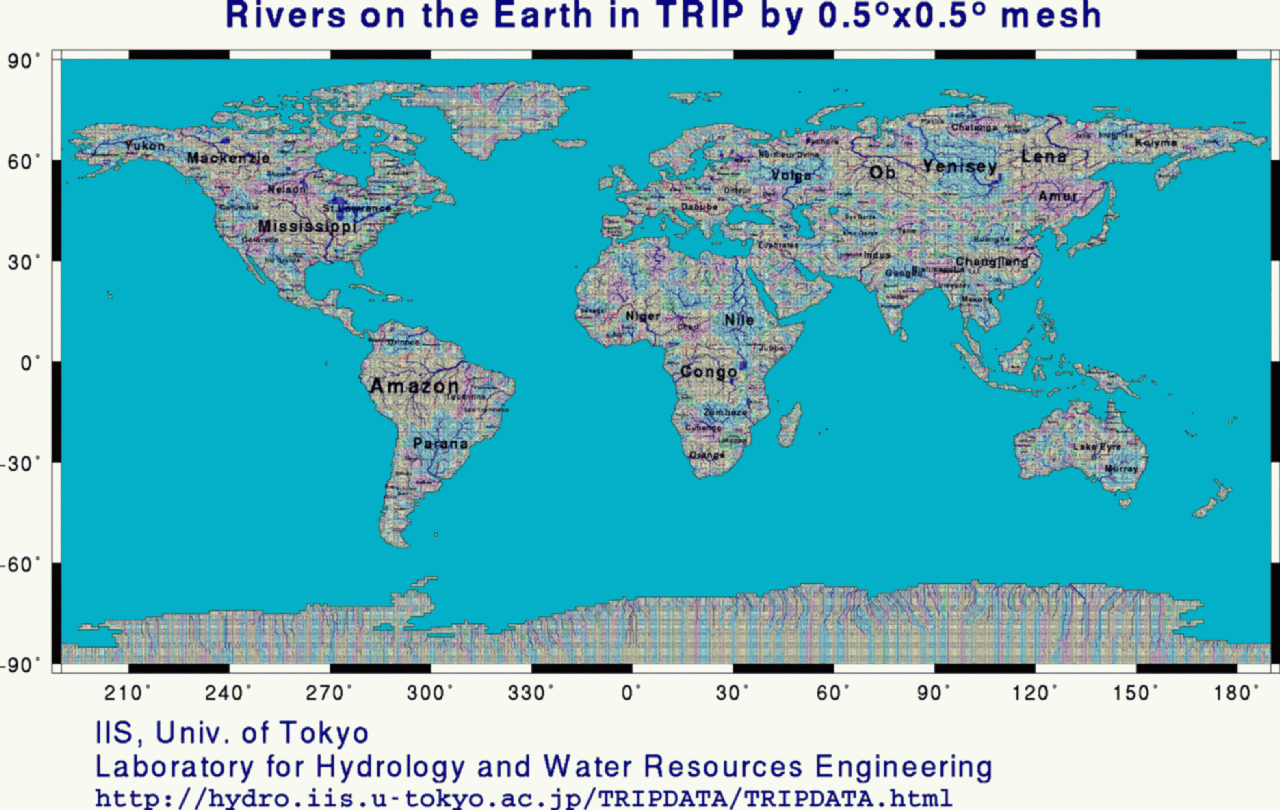Select the 150° longitude axis label
Viewport: 1280px width, 810px height.
pyautogui.click(x=1137, y=693)
